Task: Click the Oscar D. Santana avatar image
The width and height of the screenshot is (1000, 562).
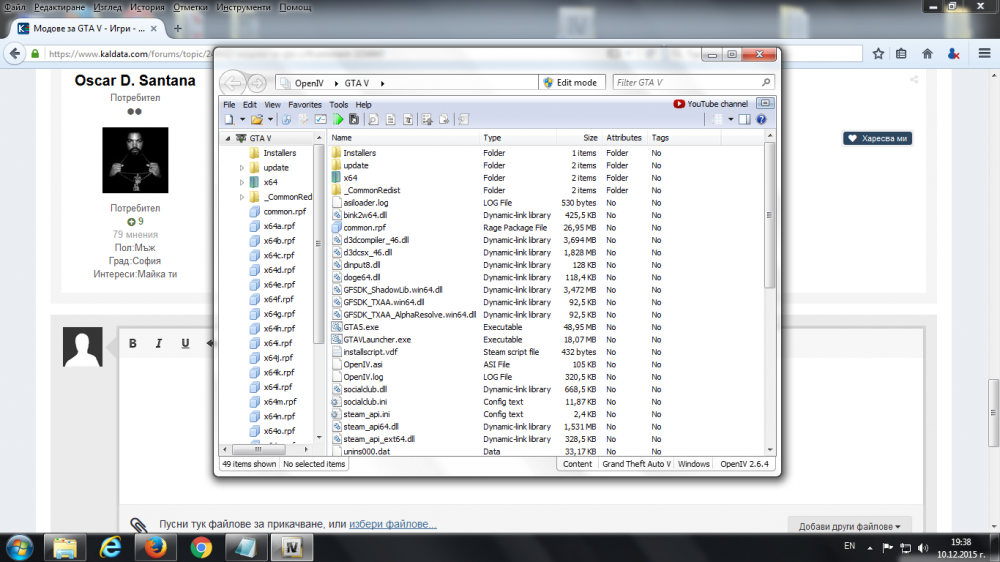Action: pos(135,160)
